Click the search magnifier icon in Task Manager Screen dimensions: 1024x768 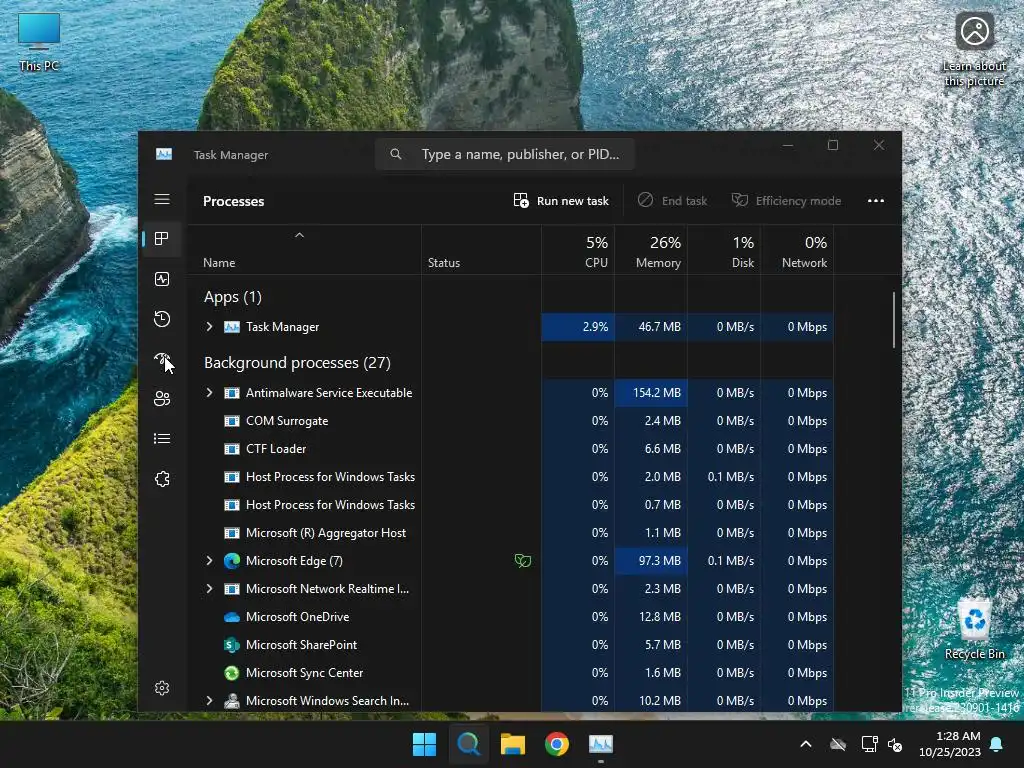point(396,154)
